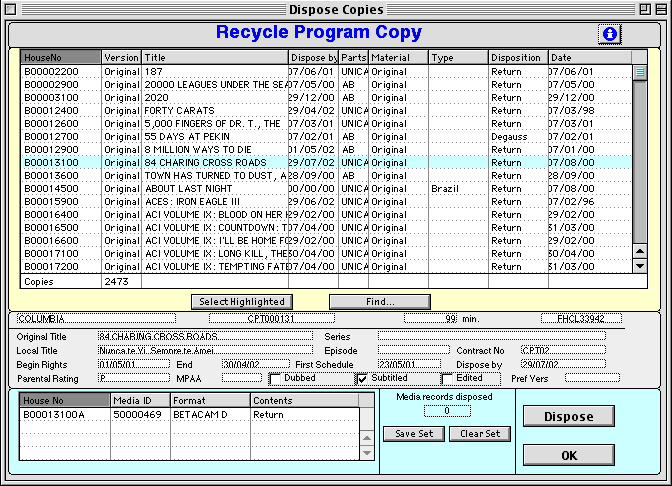Select the row titled 2020
This screenshot has height=486, width=672.
tap(326, 98)
